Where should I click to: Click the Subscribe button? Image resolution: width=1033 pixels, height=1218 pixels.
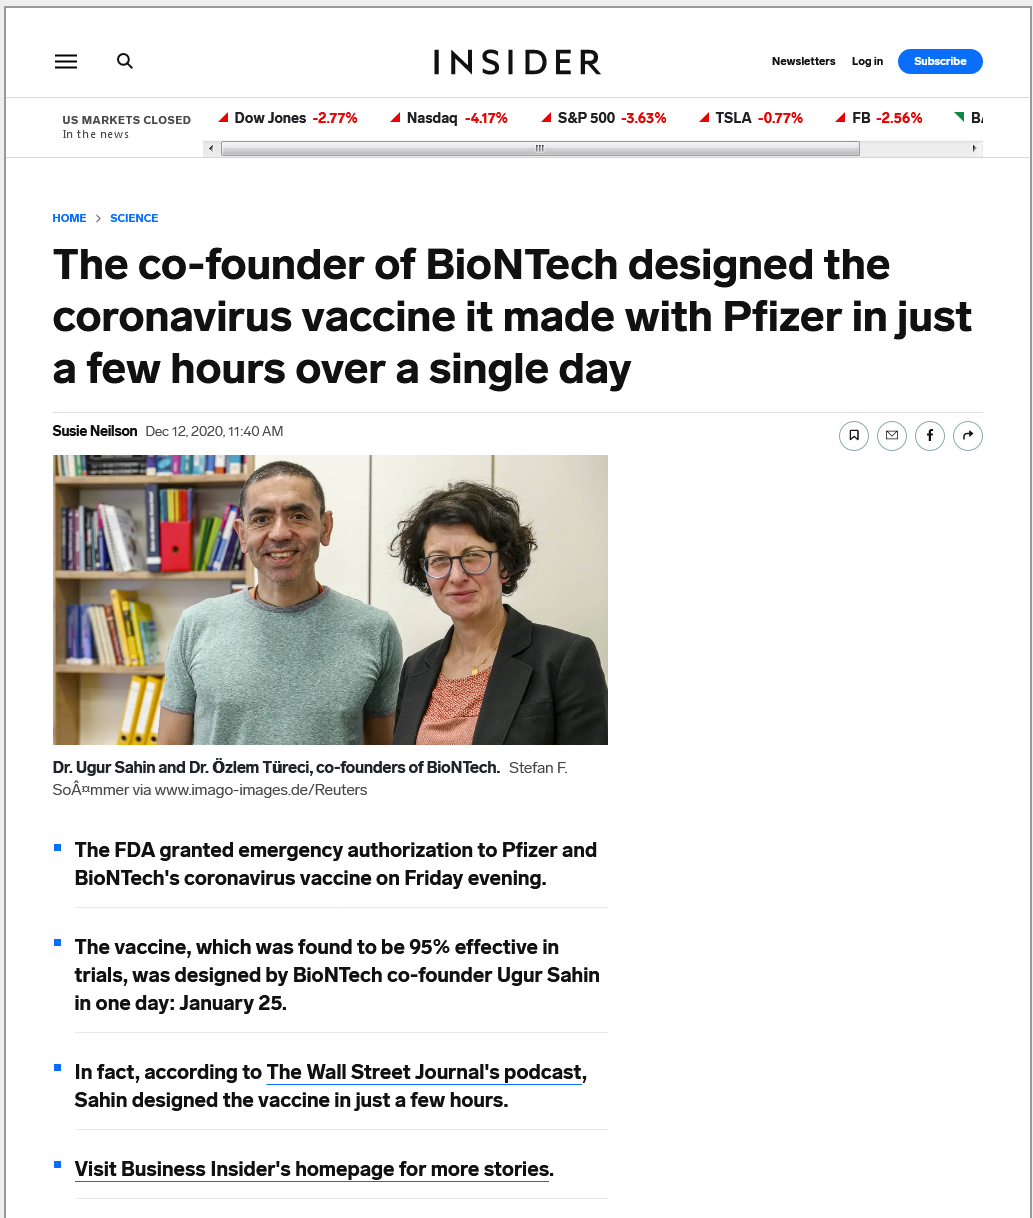pos(940,61)
